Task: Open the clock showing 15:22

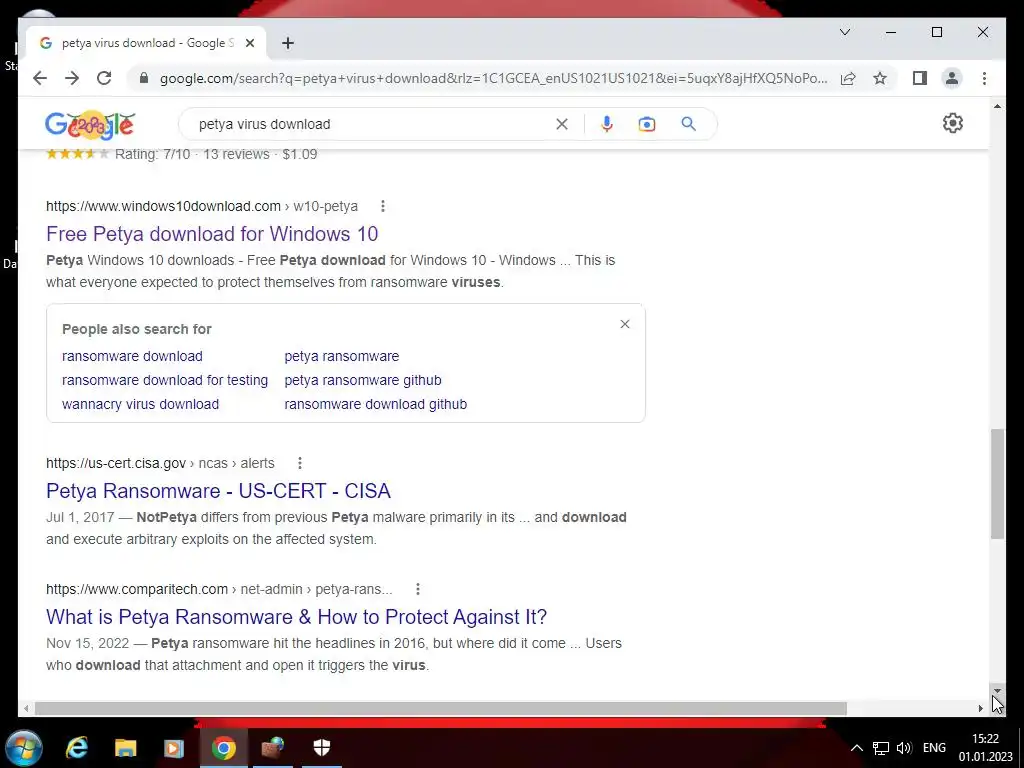Action: [985, 748]
